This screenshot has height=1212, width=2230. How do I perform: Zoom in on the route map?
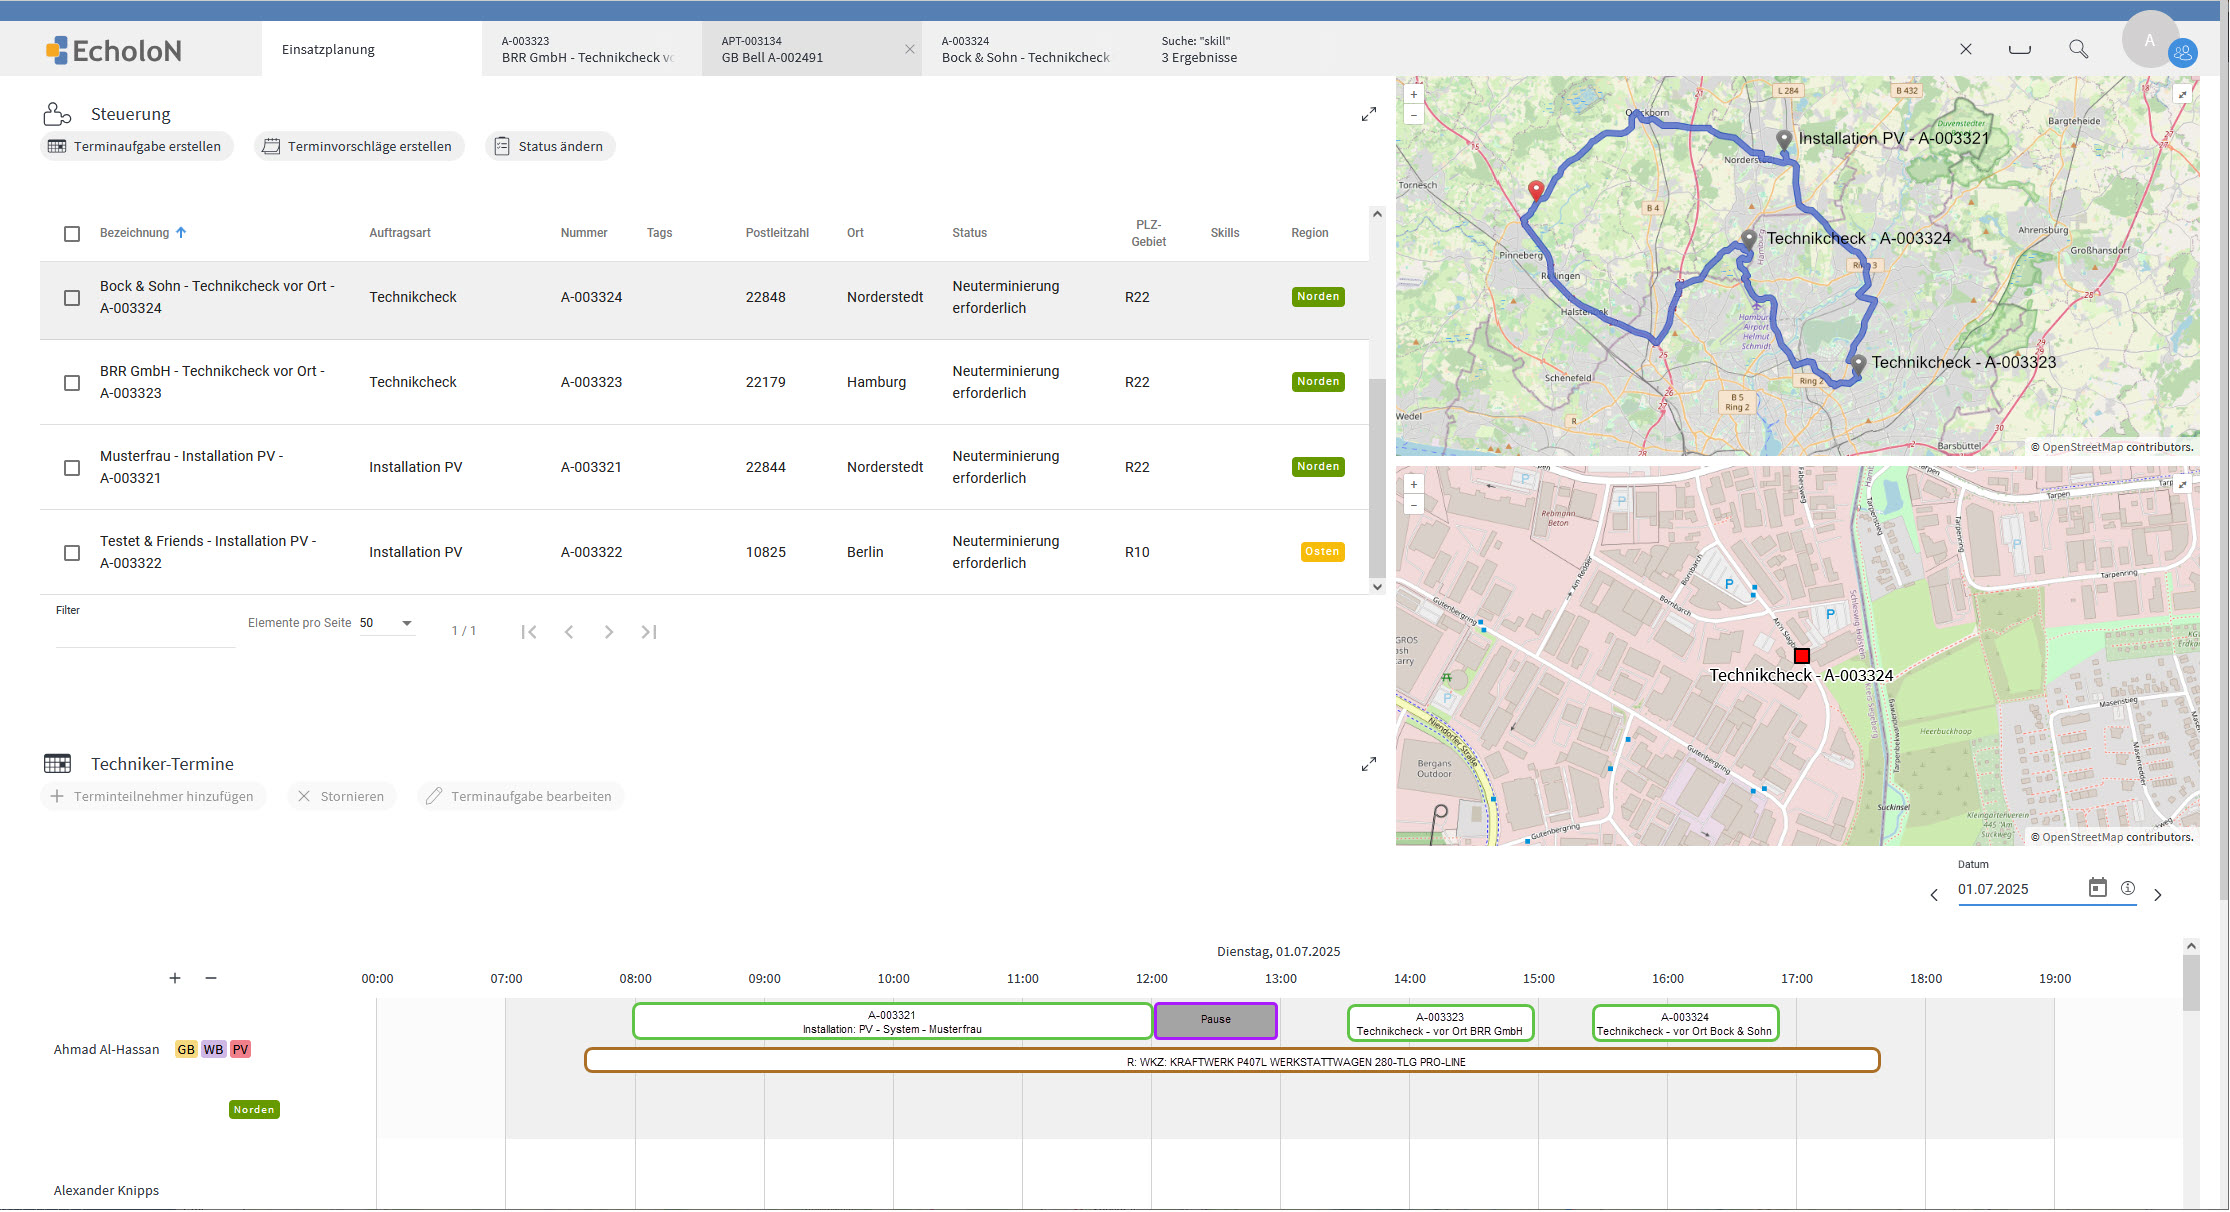coord(1413,95)
